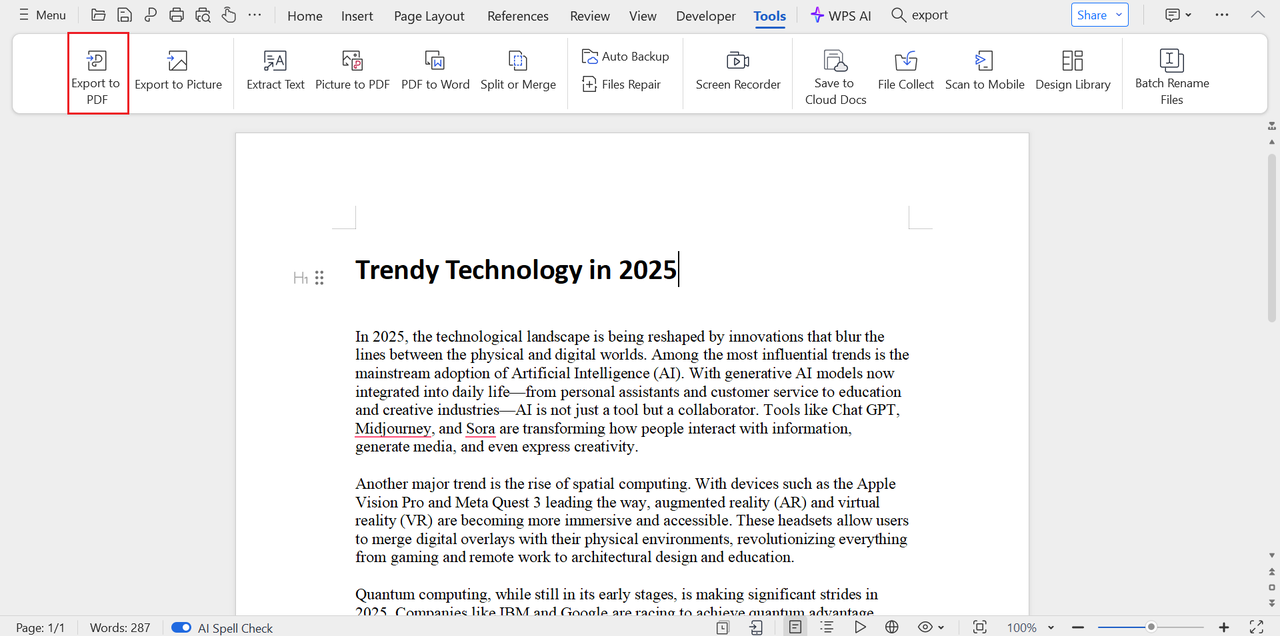
Task: Launch Batch Rename Files
Action: pos(1172,76)
